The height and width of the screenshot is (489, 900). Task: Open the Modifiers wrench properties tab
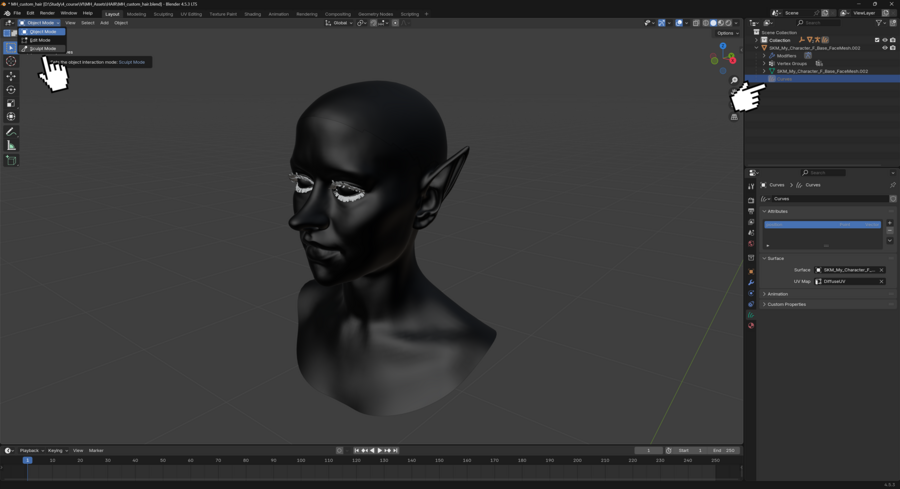751,283
